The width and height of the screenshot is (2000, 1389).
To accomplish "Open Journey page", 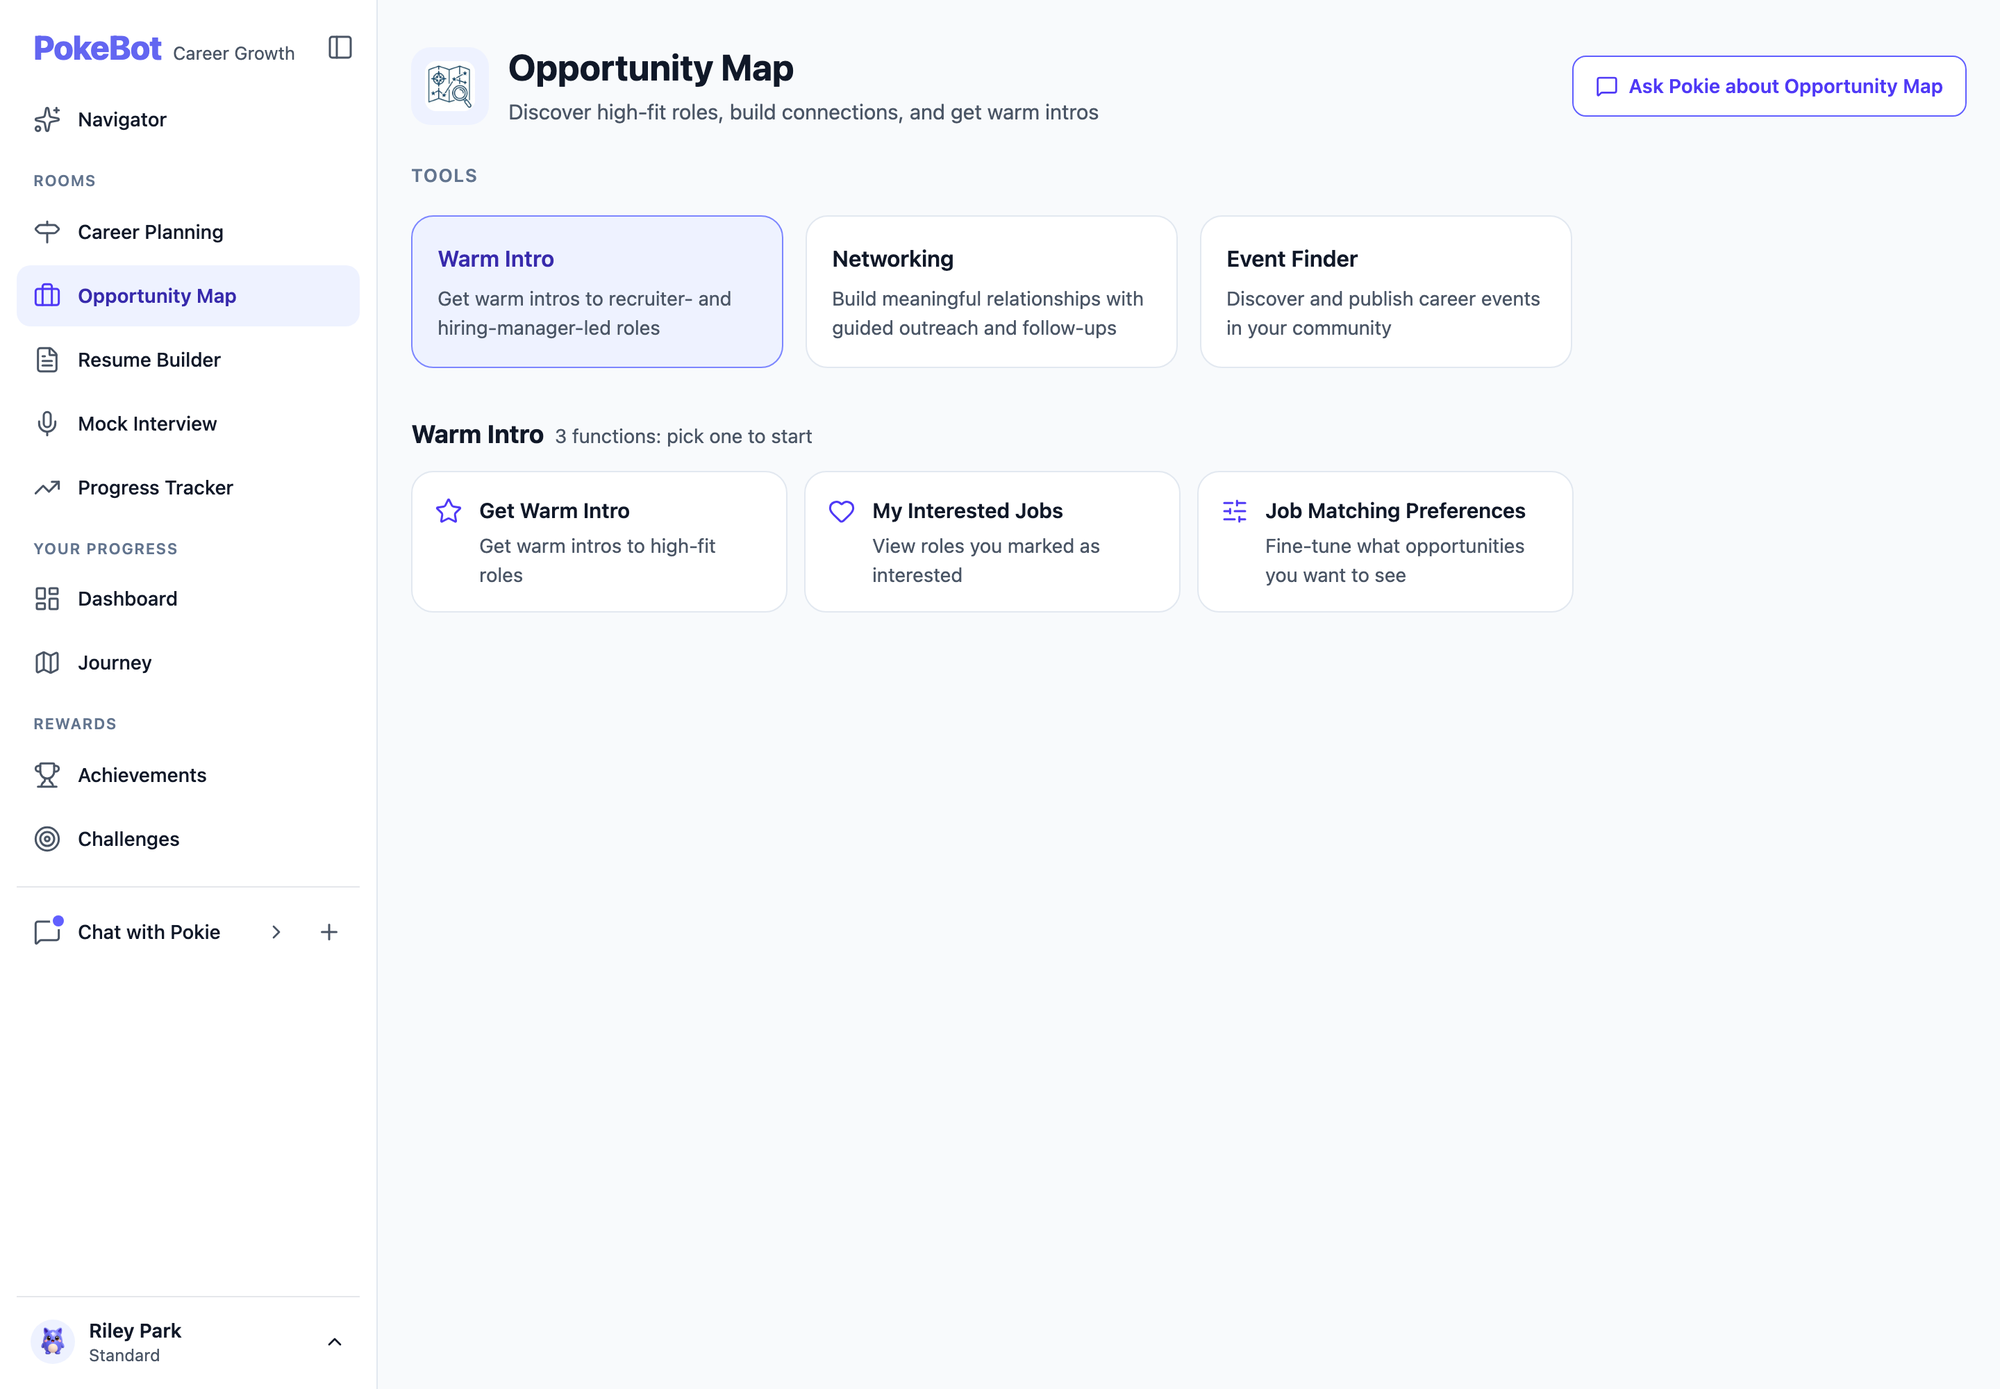I will (x=188, y=663).
